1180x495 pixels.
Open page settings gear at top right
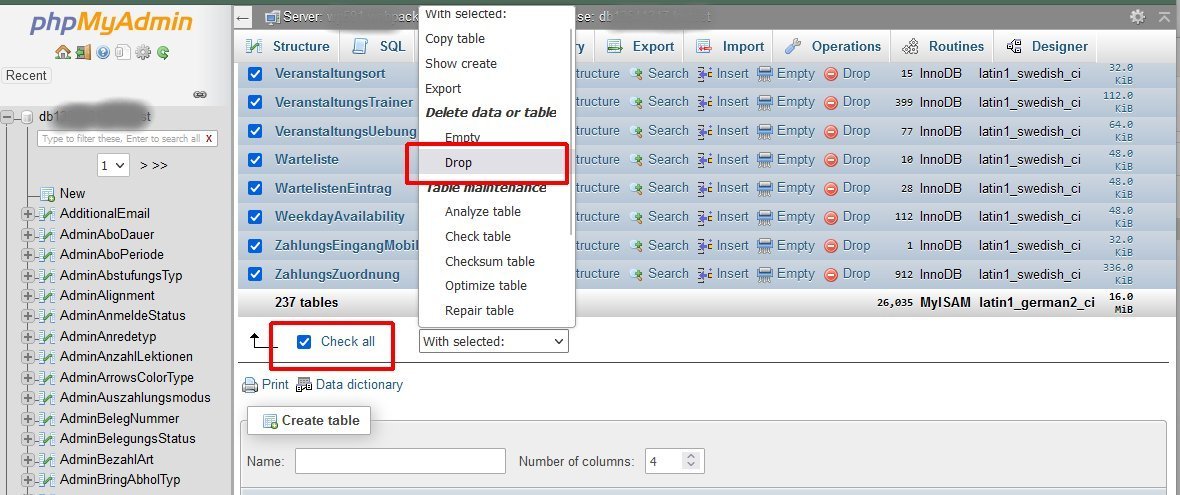1137,17
